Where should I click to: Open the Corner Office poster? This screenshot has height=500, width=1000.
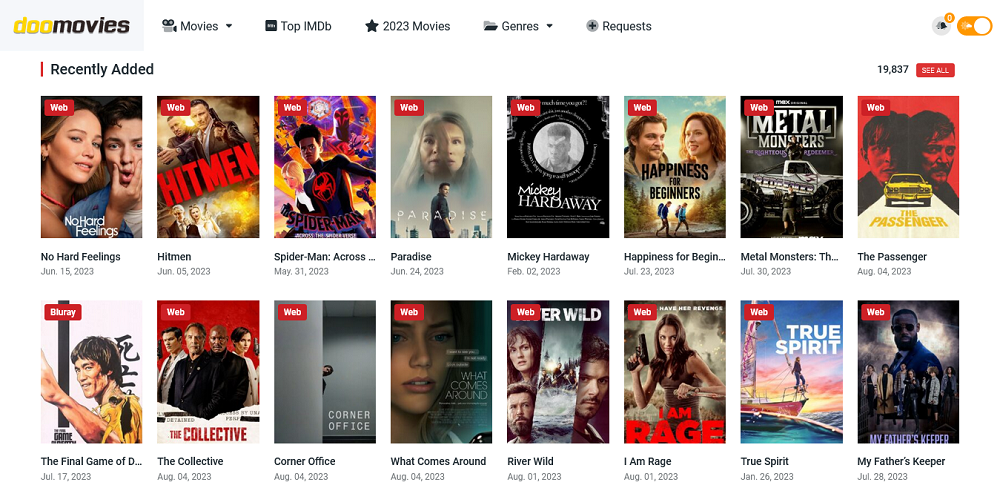[x=325, y=372]
